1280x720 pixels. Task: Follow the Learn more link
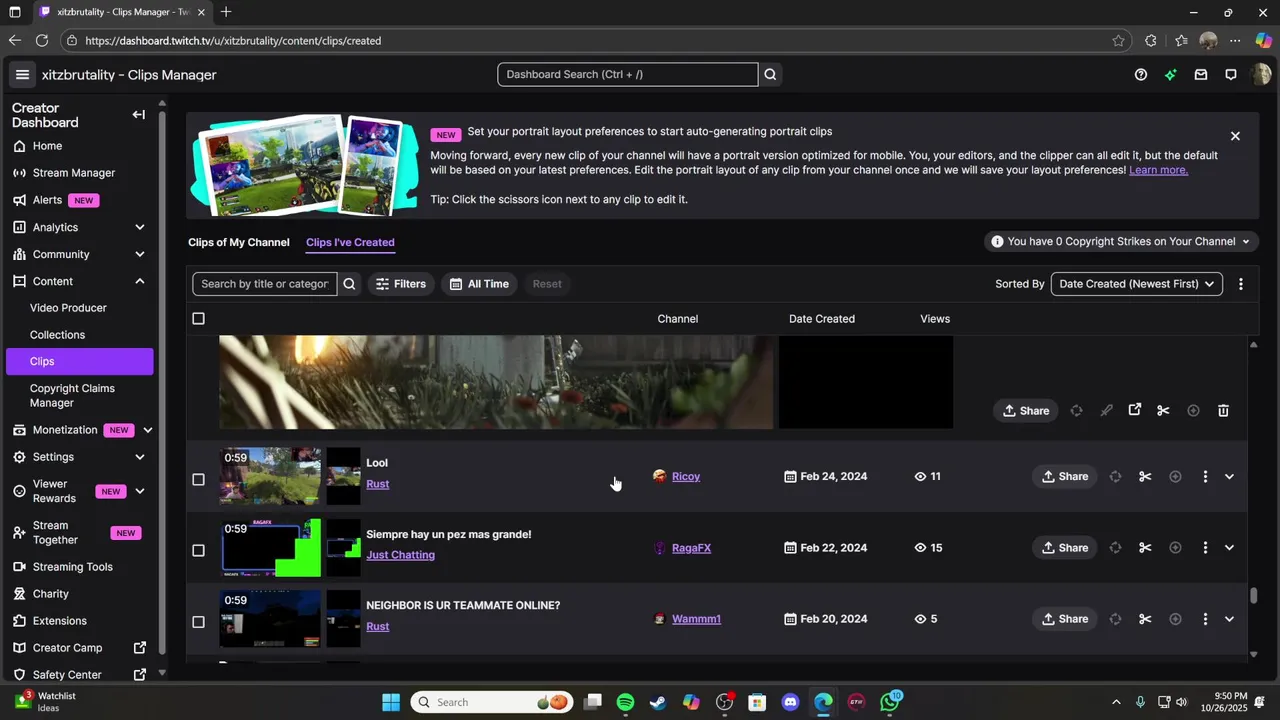tap(1158, 170)
